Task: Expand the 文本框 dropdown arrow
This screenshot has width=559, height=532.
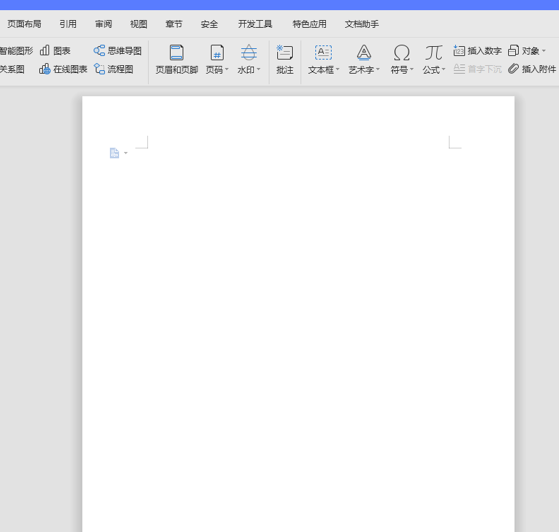Action: click(337, 69)
